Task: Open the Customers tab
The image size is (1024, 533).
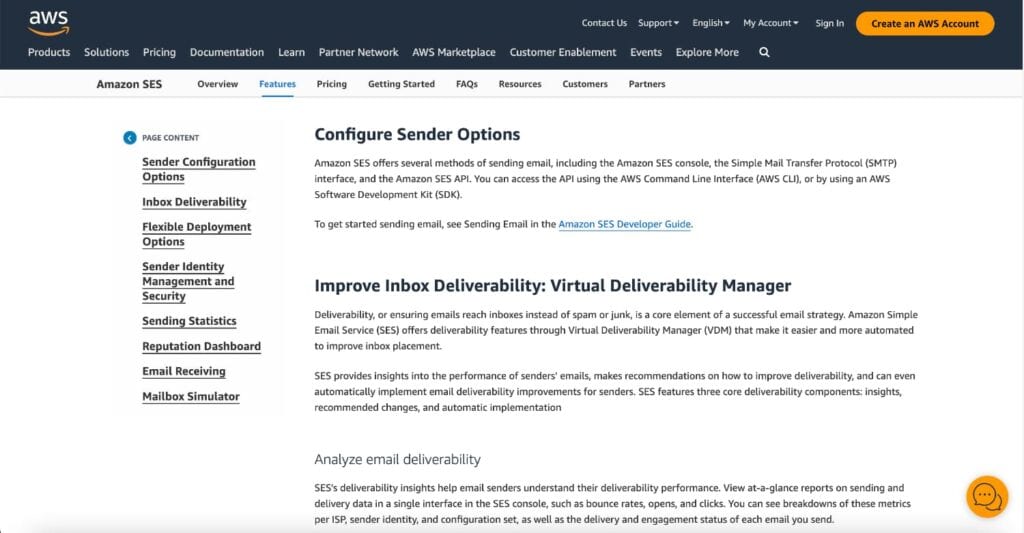Action: (x=585, y=84)
